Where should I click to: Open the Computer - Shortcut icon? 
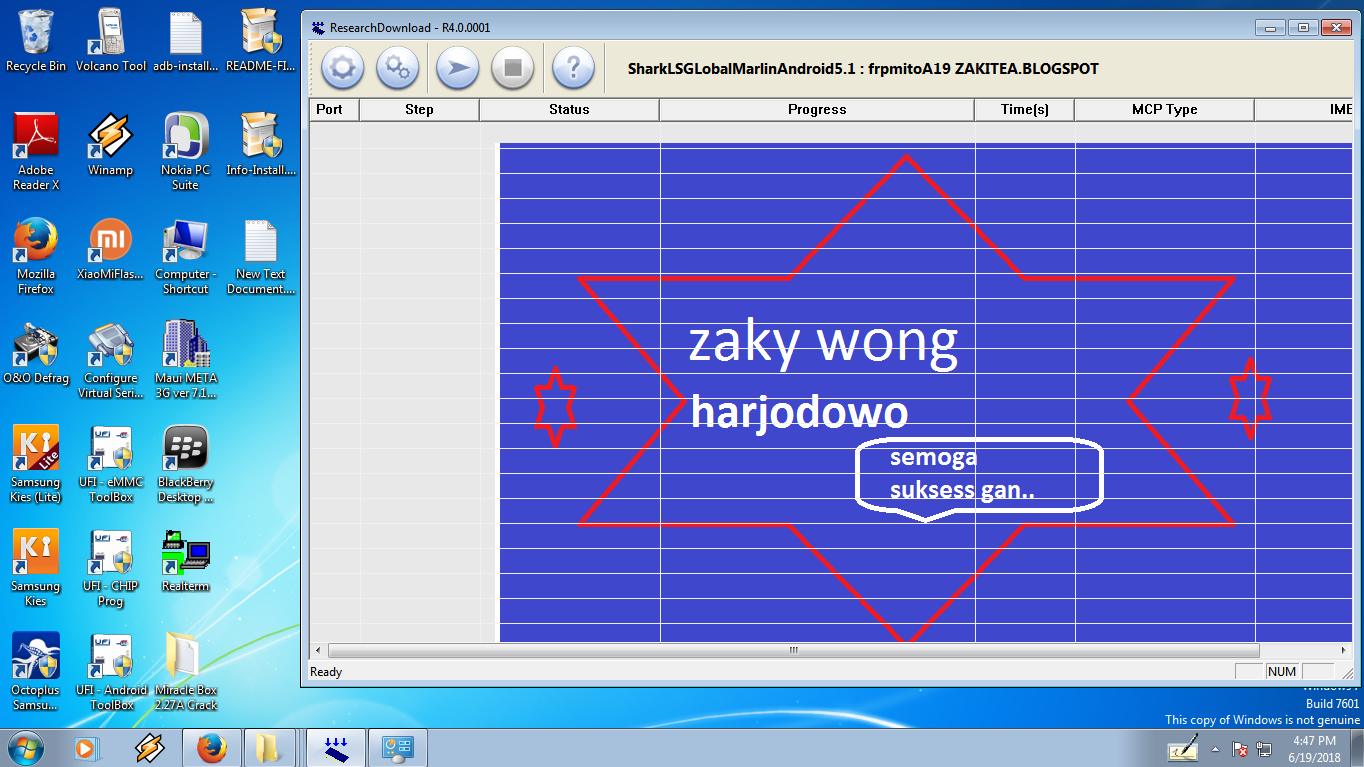(x=185, y=255)
